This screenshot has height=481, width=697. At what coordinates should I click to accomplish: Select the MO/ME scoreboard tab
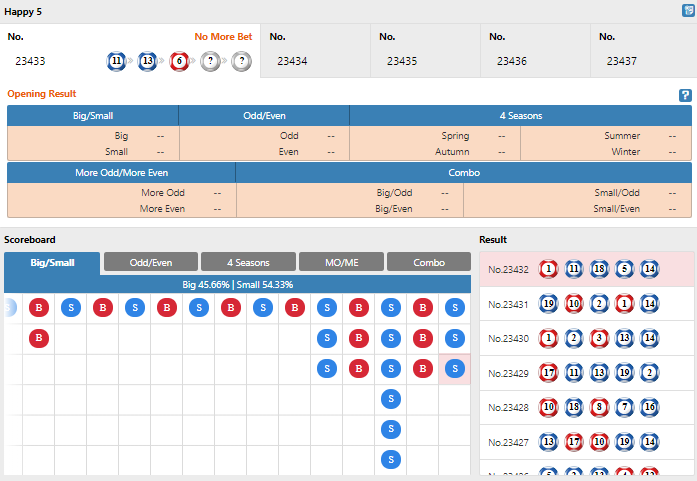click(x=340, y=262)
